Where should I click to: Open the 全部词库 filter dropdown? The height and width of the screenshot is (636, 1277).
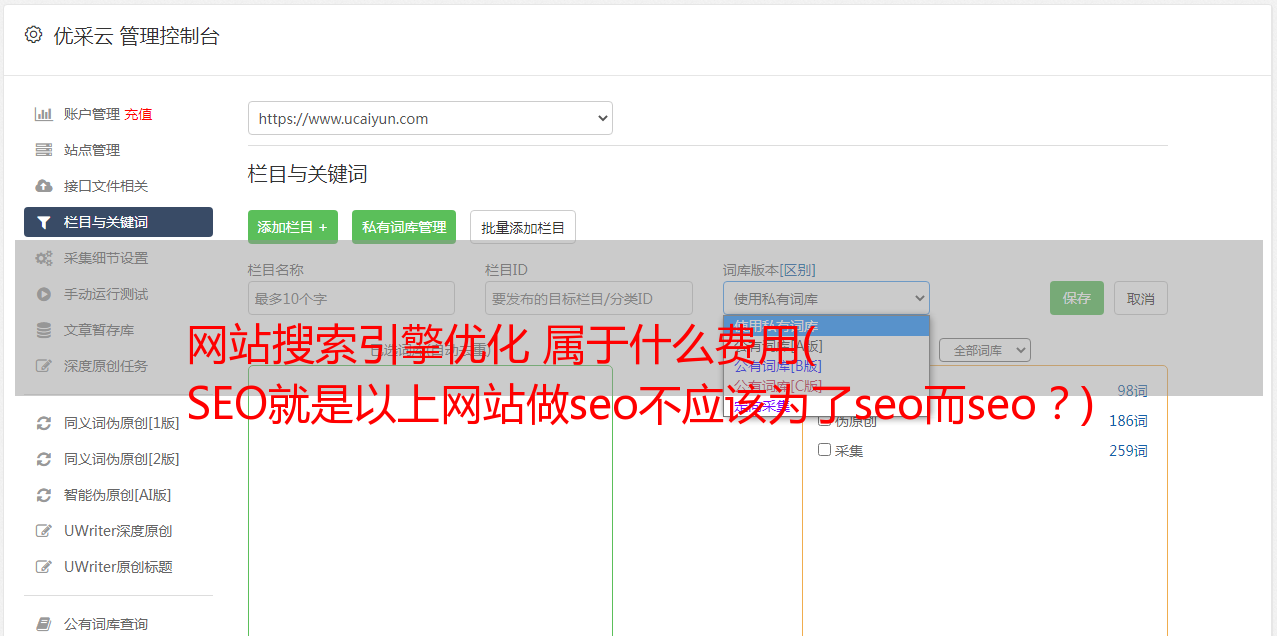[984, 350]
